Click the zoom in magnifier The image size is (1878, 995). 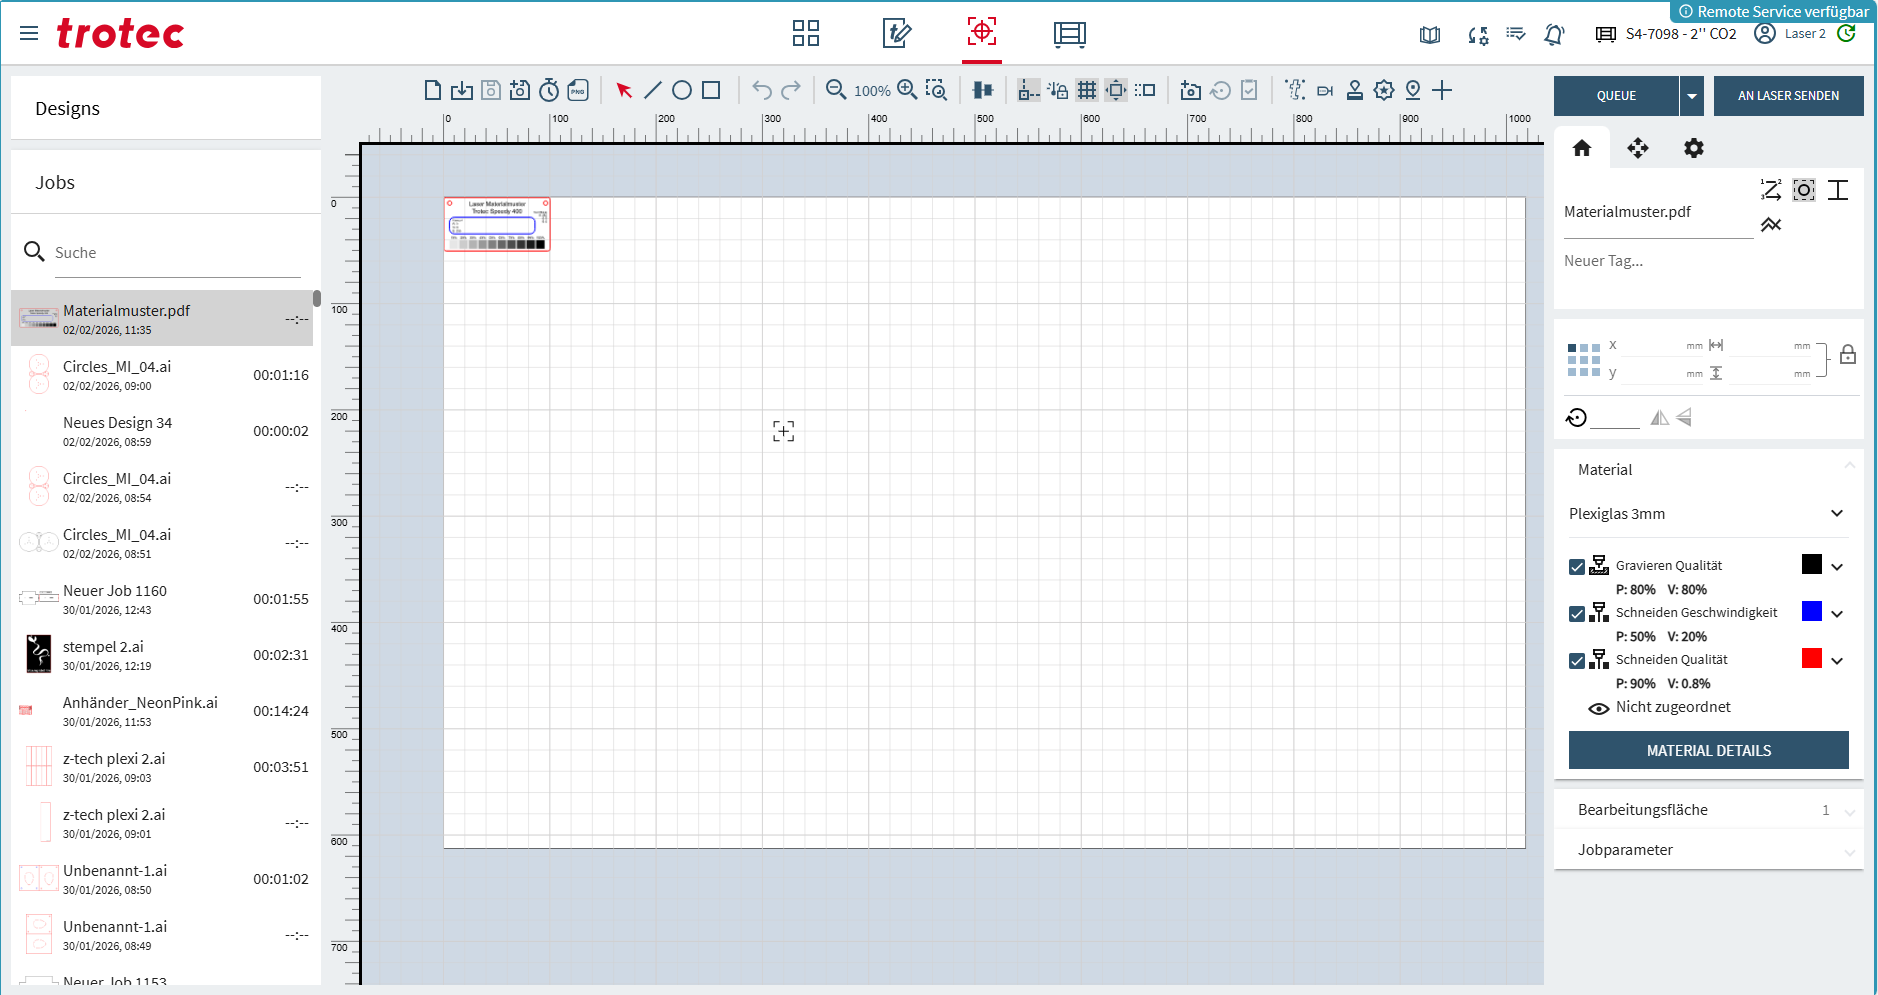[907, 90]
